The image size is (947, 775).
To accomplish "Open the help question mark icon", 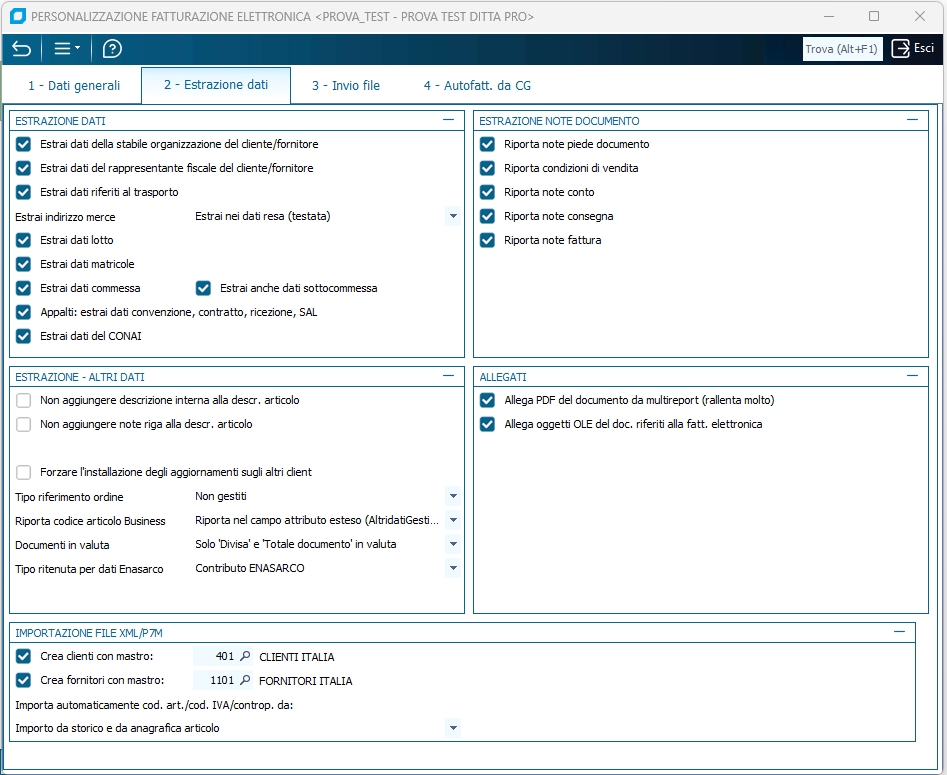I will pos(112,49).
